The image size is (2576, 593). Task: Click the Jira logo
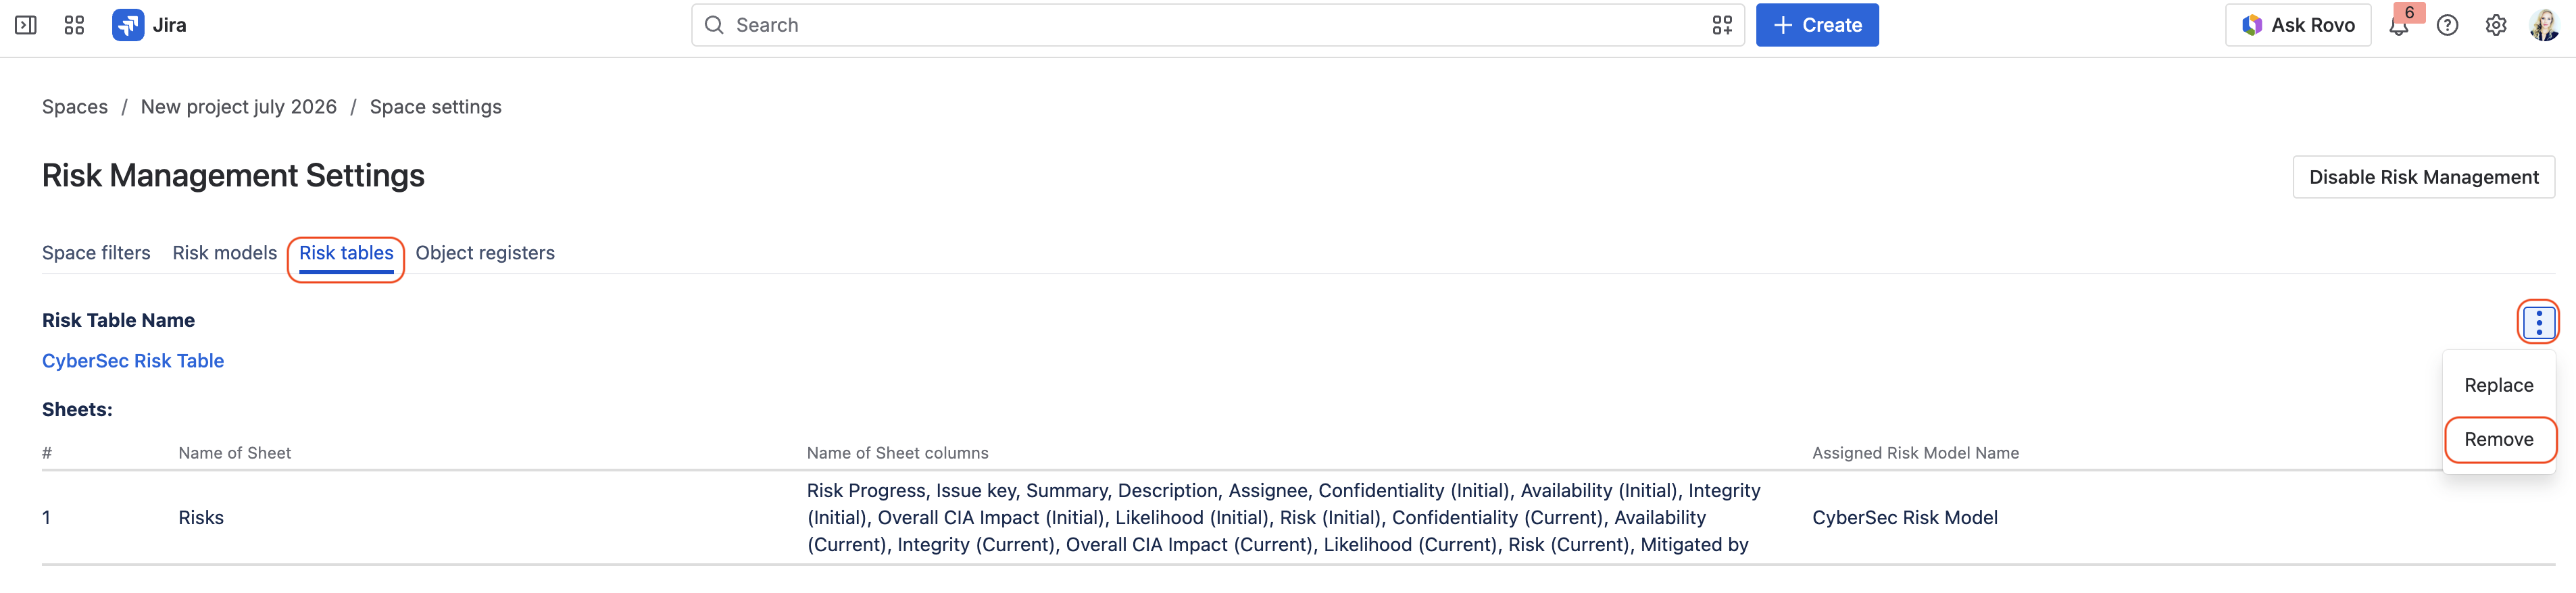(149, 25)
